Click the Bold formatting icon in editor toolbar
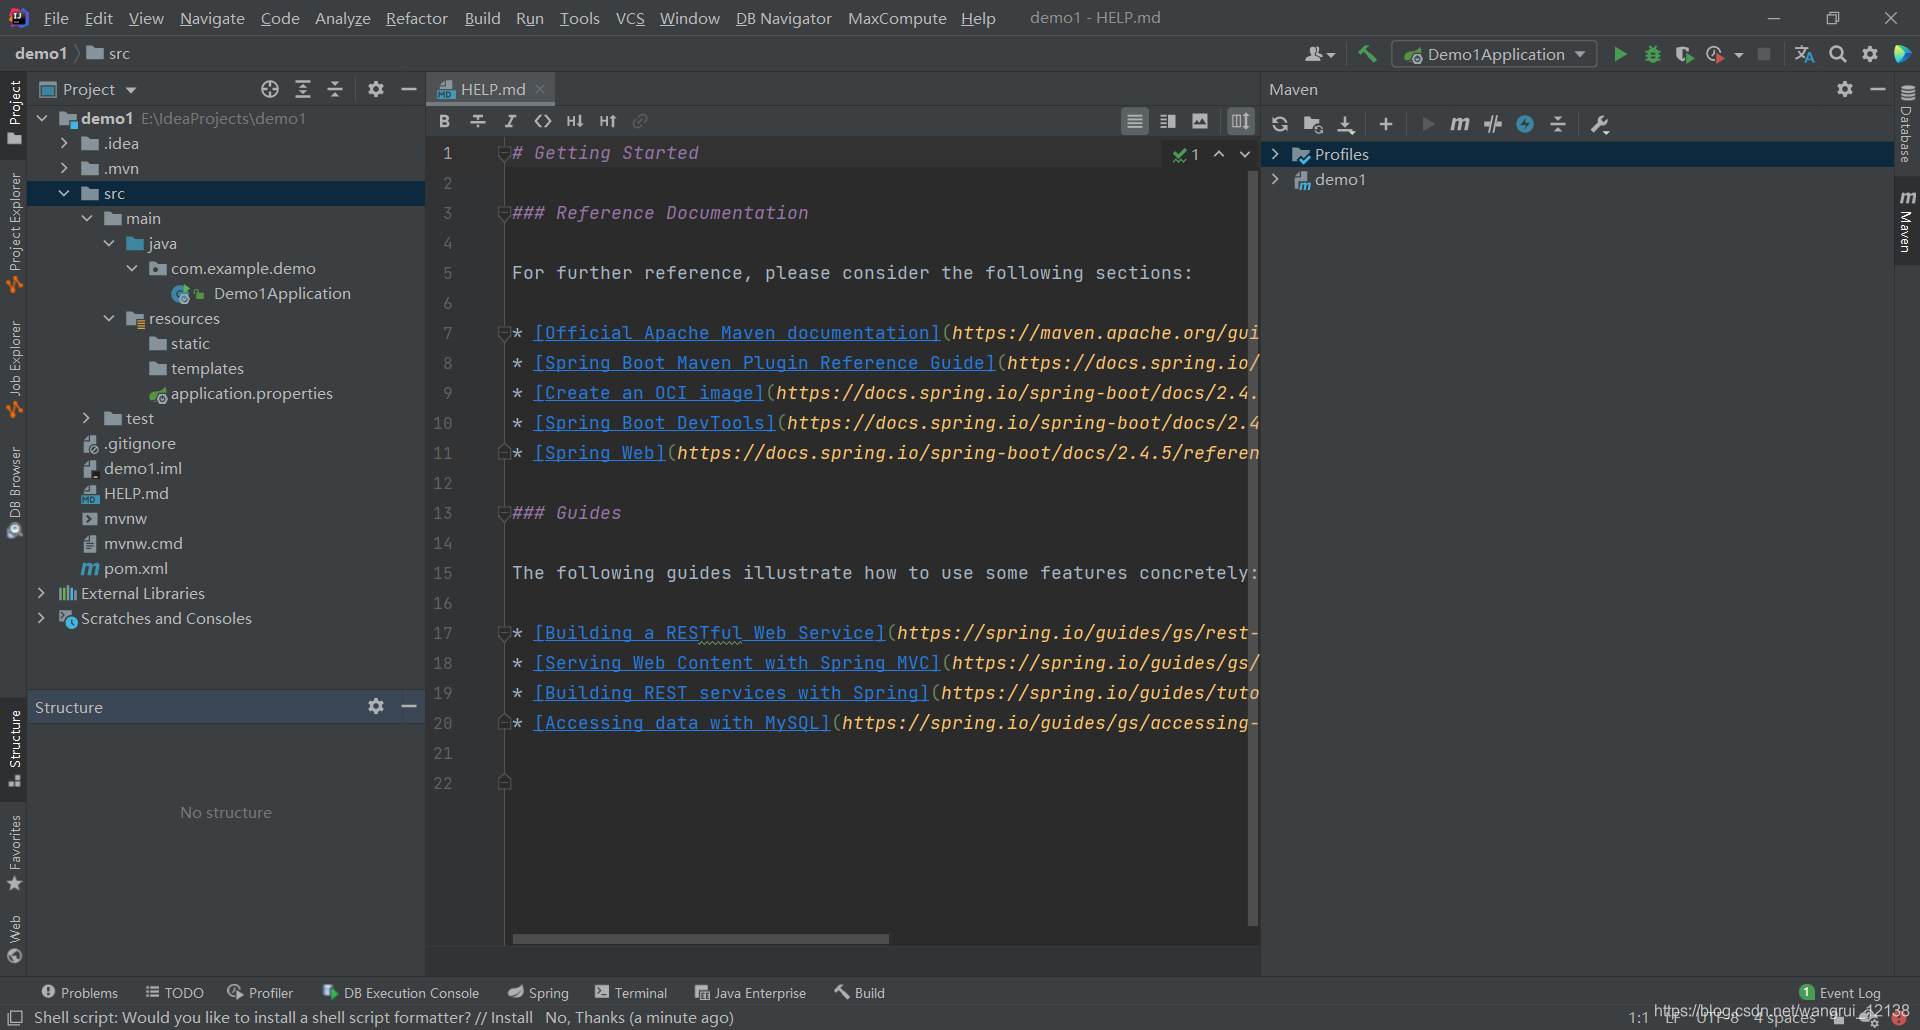Screen dimensions: 1920x1030 click(x=445, y=121)
